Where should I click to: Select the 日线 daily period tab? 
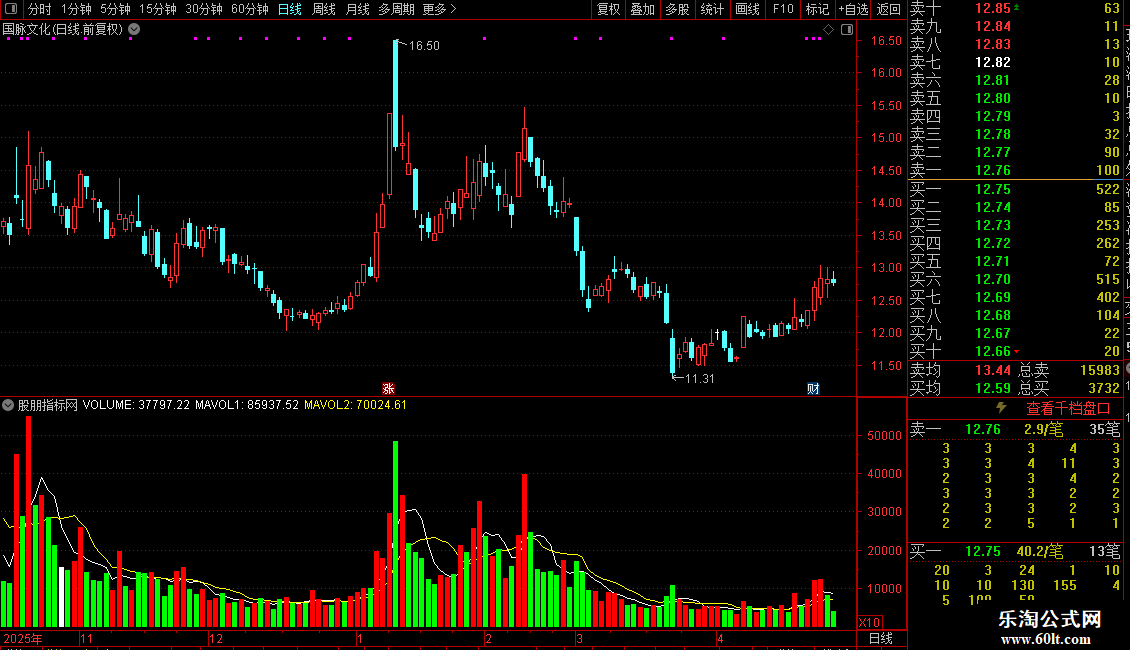290,9
